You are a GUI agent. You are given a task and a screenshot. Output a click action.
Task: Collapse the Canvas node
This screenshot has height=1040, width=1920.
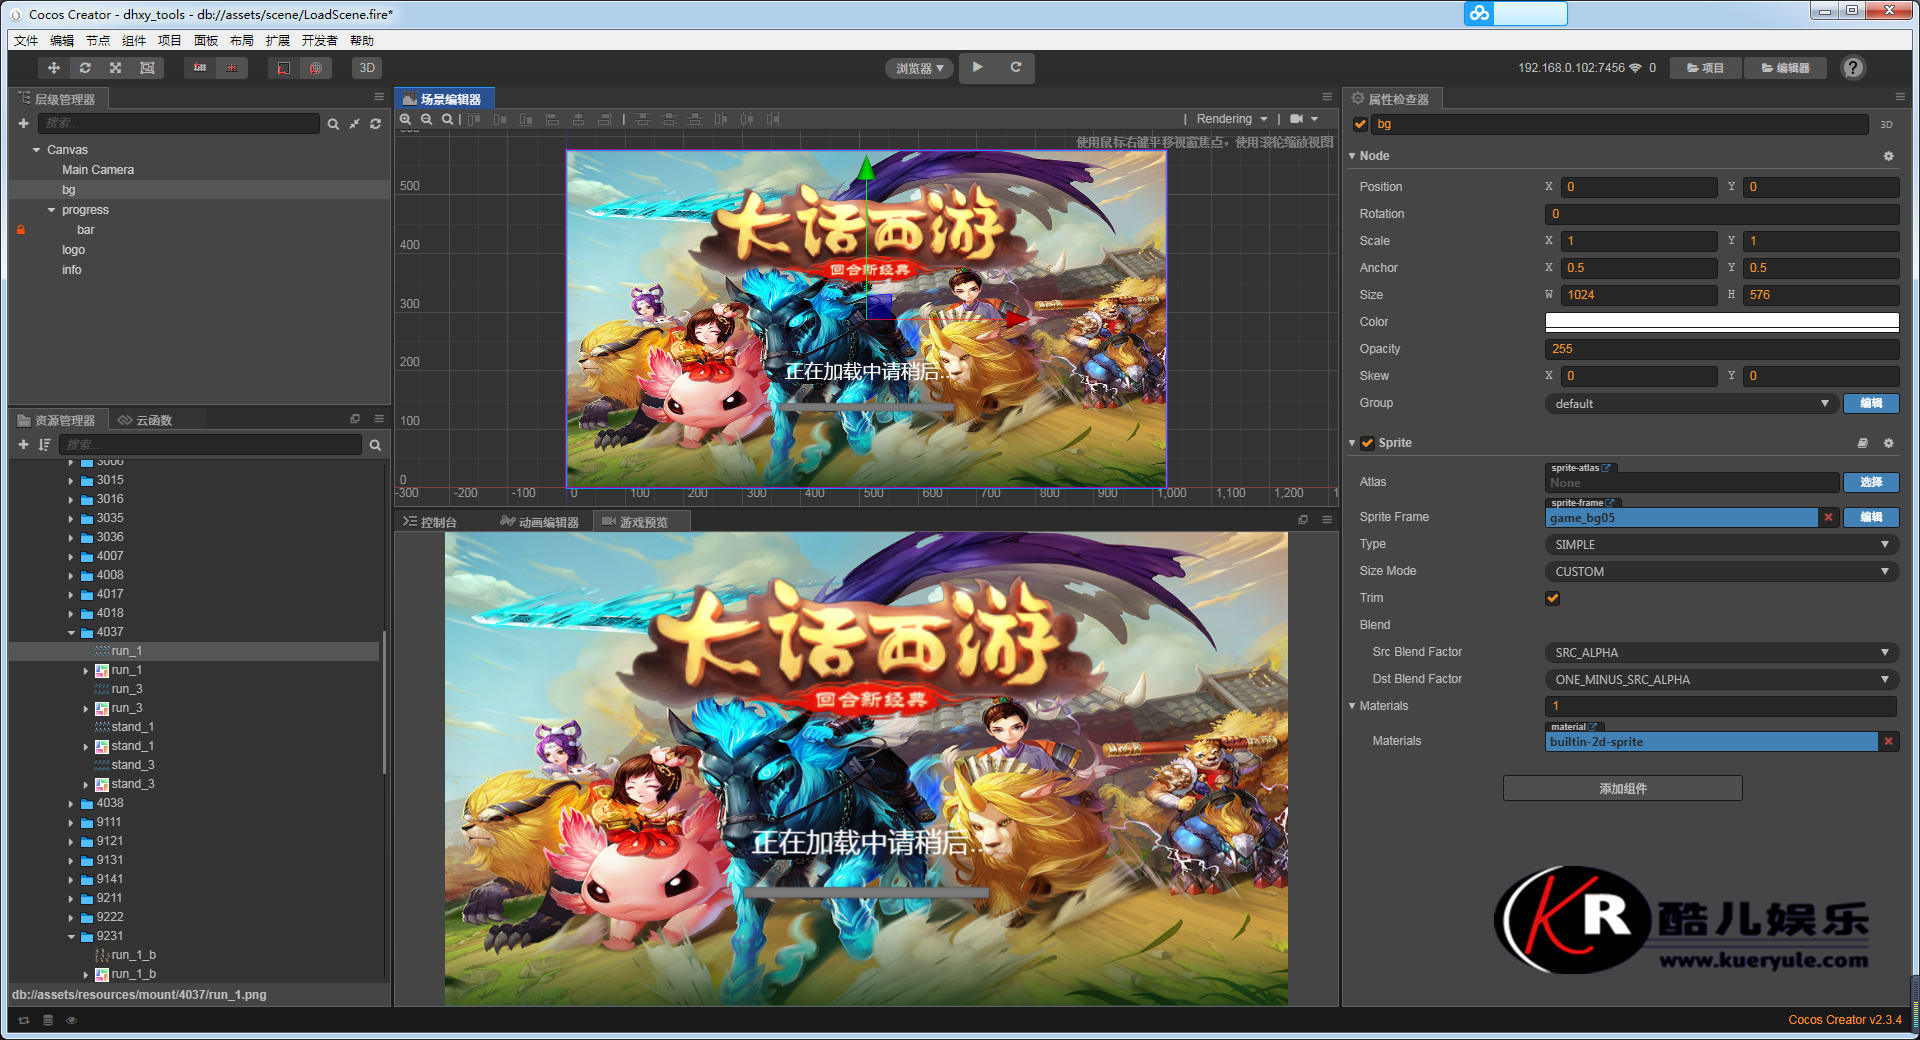point(37,150)
